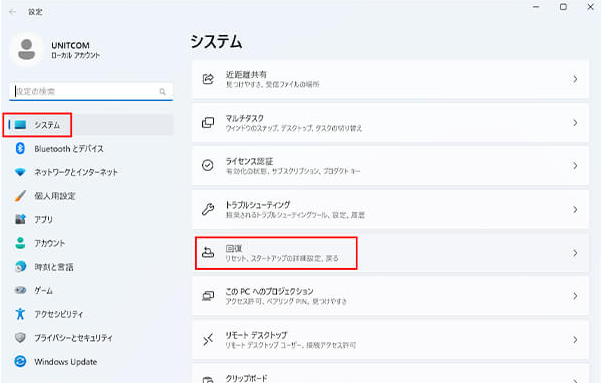The height and width of the screenshot is (383, 601).
Task: Expand the トラブルシューティング chevron
Action: pyautogui.click(x=575, y=209)
